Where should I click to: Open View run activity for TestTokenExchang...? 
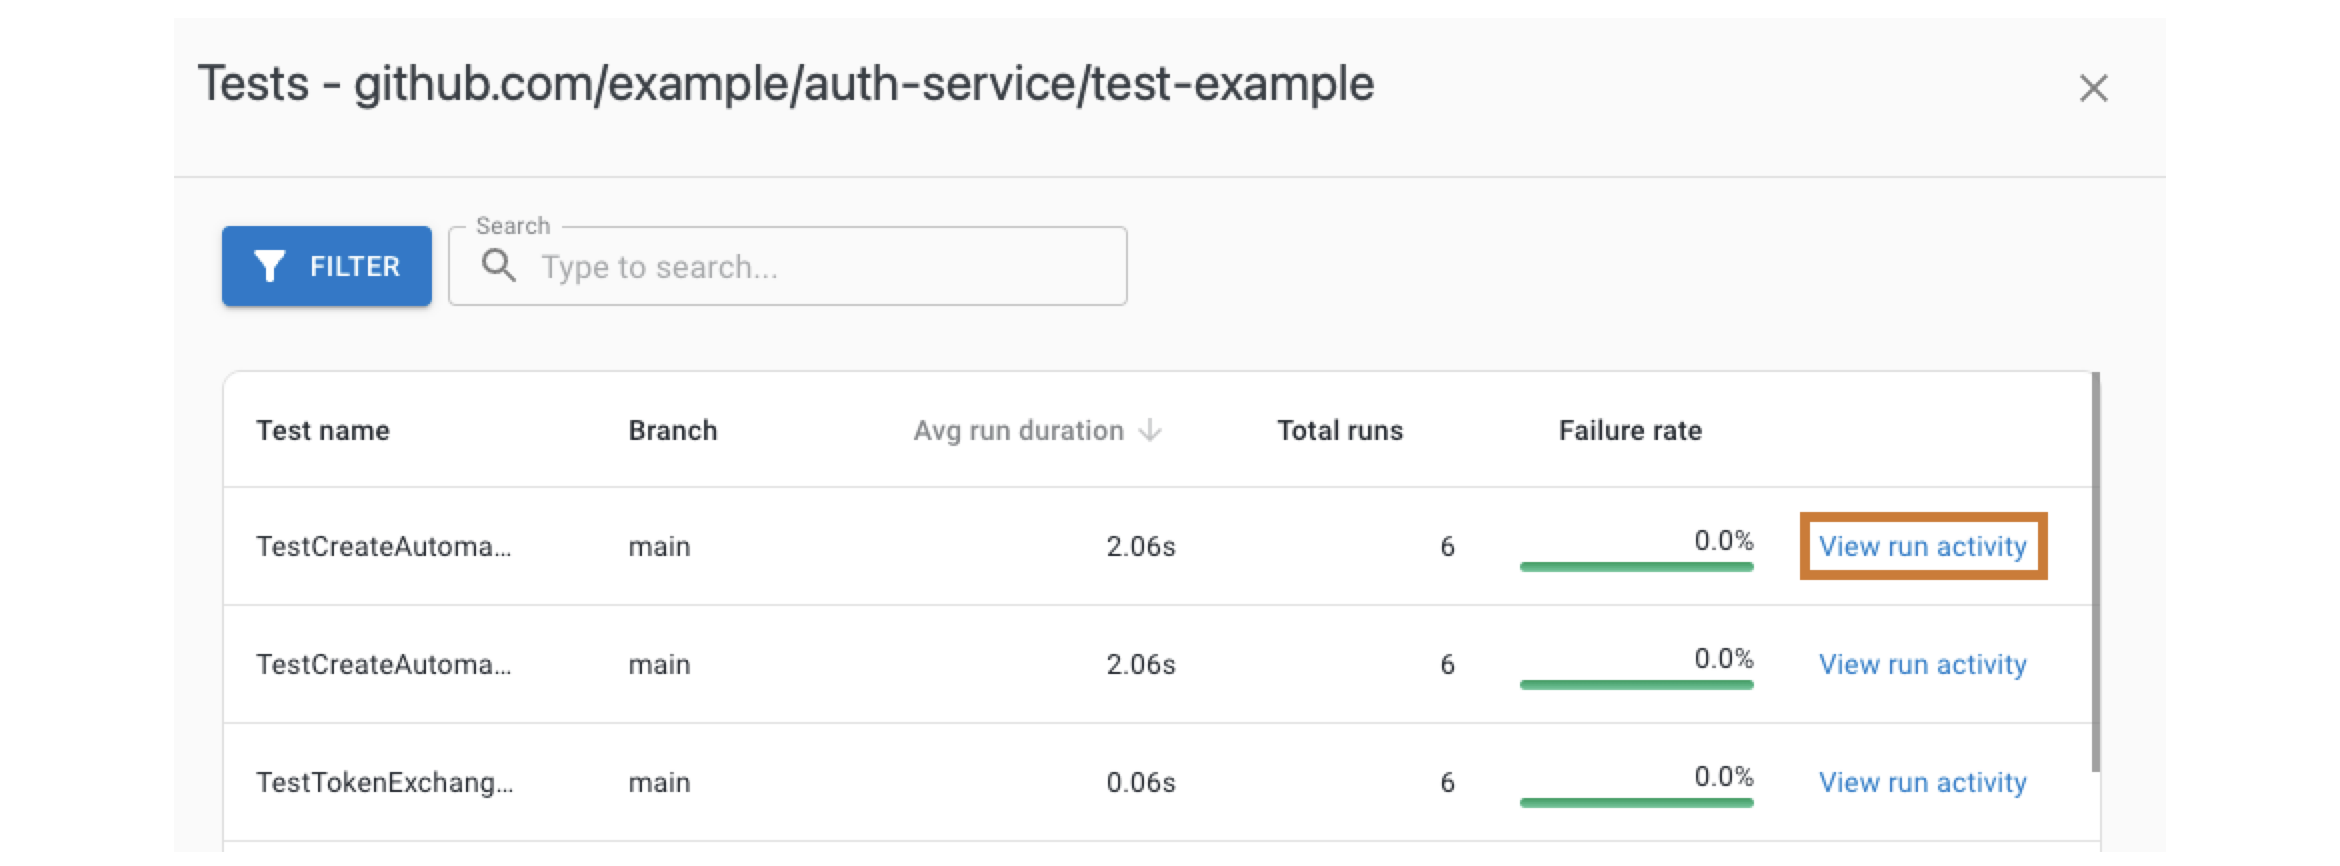1922,782
